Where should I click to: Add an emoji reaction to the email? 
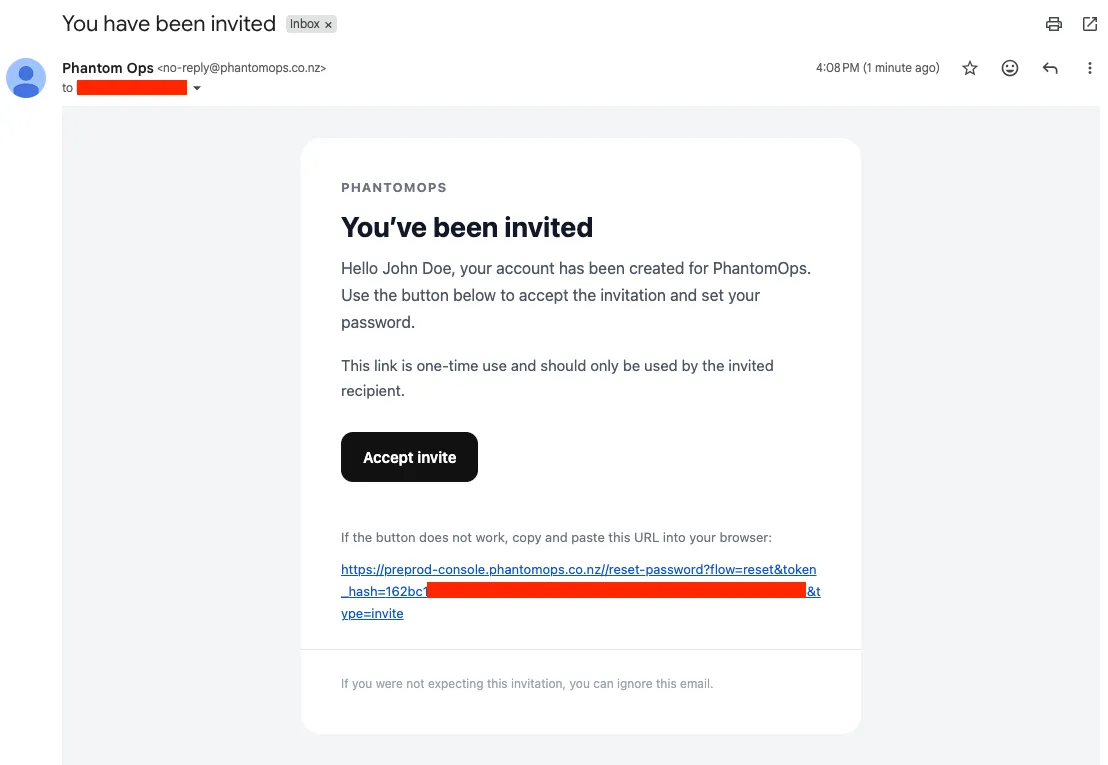point(1009,67)
